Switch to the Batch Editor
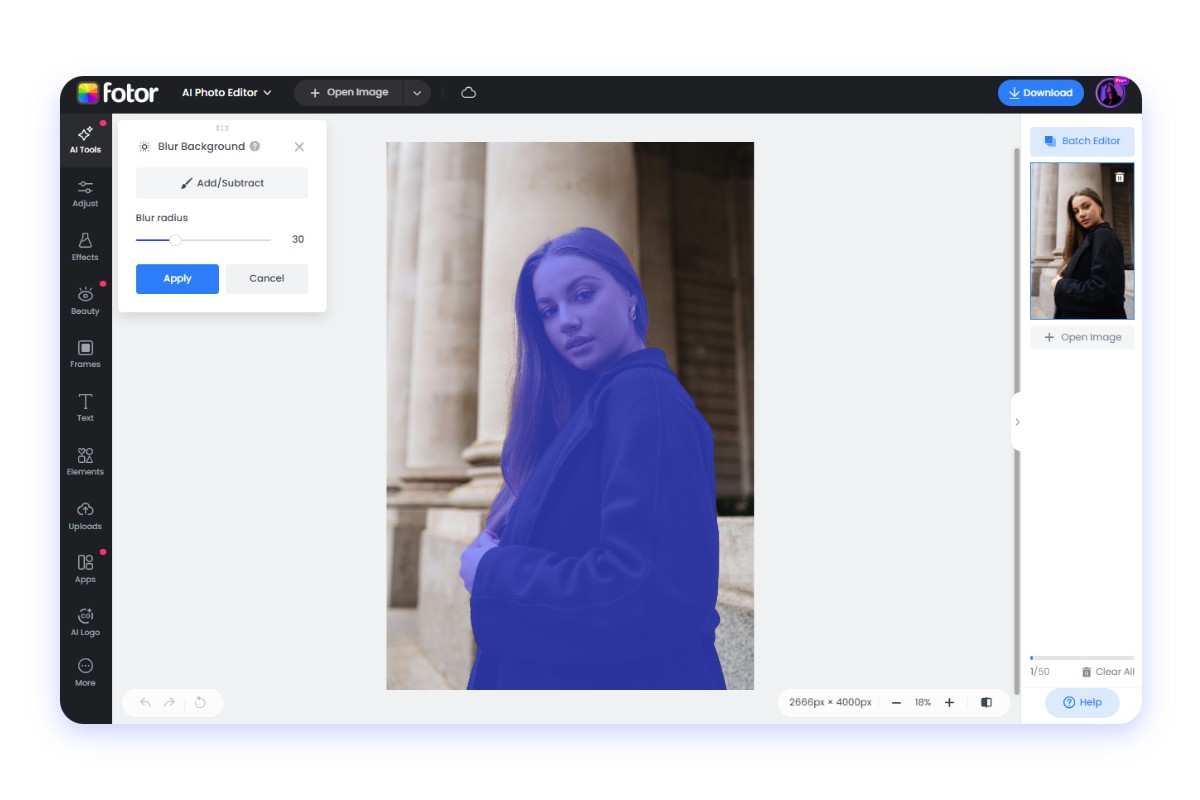Viewport: 1200px width, 800px height. 1081,141
